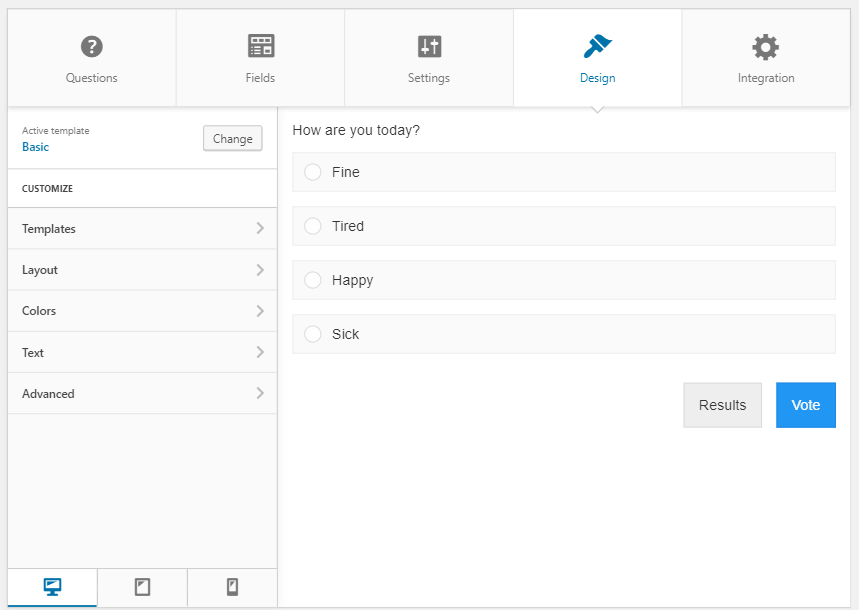Open the Colors customization section
The image size is (859, 610).
(142, 311)
